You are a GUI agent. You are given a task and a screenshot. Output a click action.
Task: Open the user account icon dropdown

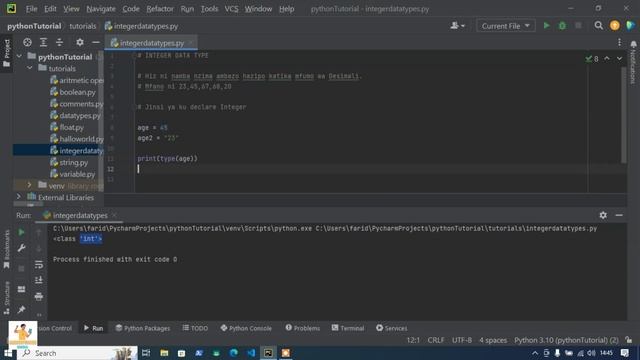click(x=457, y=26)
